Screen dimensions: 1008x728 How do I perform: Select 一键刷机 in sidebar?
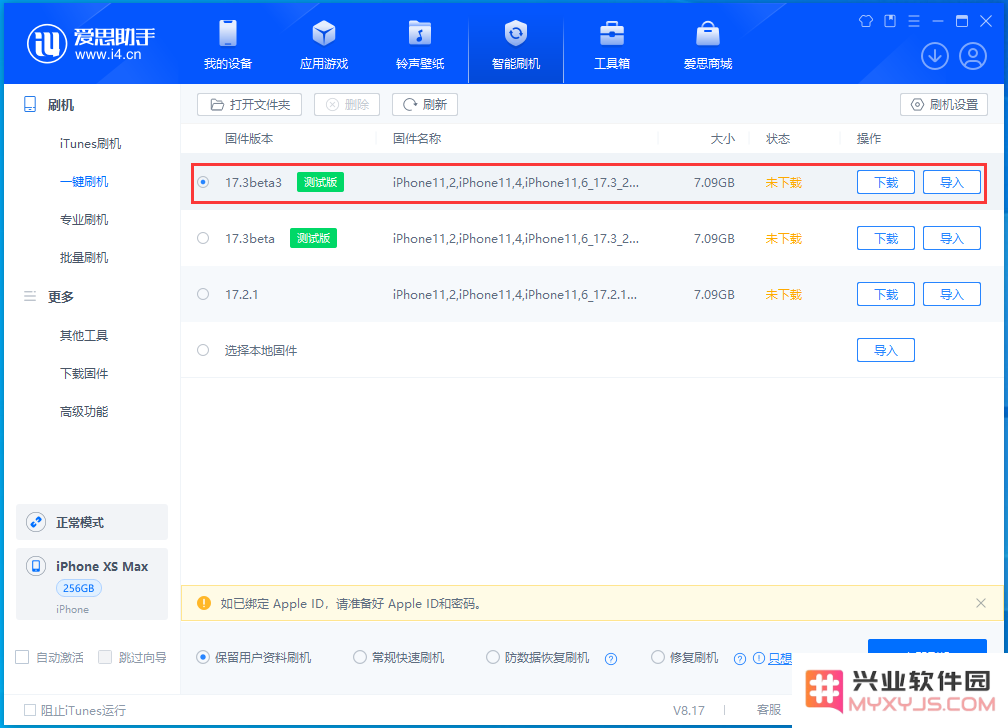click(84, 181)
